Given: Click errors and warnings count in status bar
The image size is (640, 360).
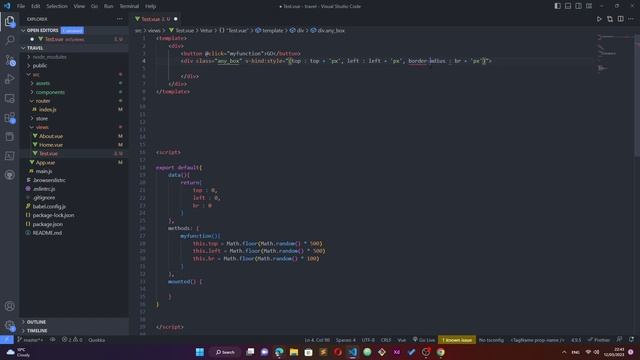Looking at the screenshot, I should (x=72, y=340).
